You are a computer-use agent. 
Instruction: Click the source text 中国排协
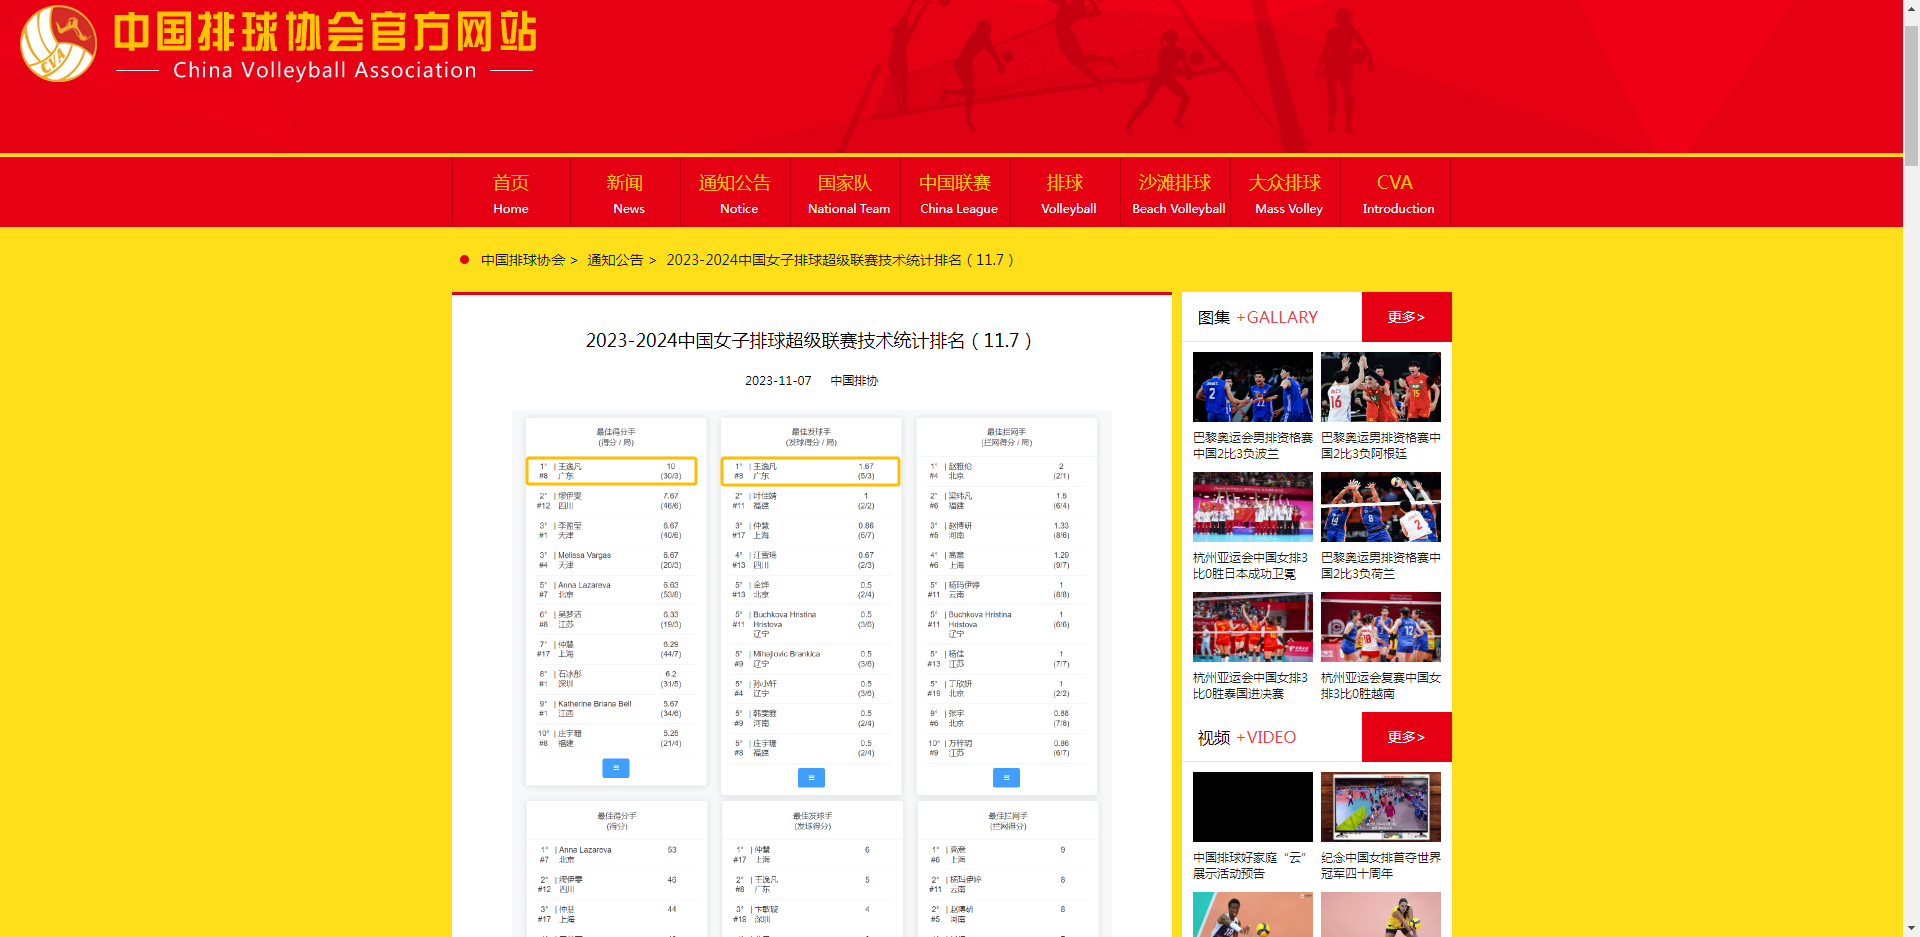854,381
